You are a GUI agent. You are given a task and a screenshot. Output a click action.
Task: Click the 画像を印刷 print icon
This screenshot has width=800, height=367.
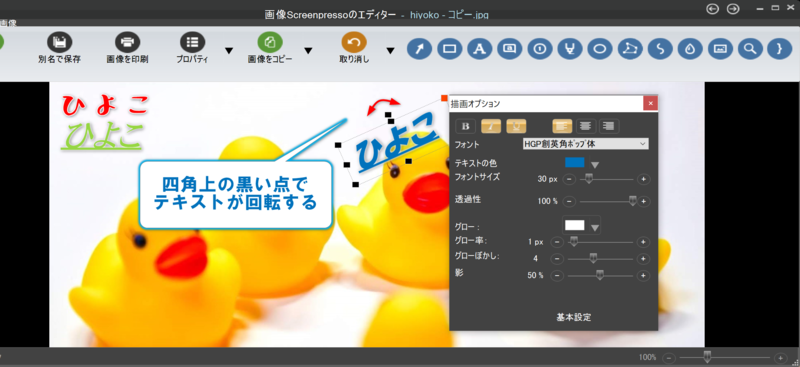tap(128, 42)
